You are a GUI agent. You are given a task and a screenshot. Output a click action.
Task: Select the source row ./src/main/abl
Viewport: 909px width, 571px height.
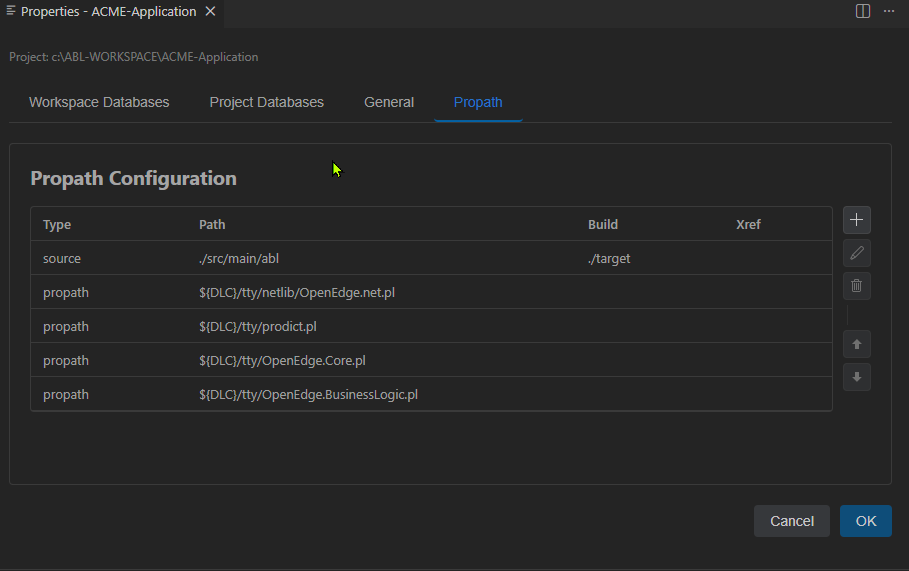(431, 258)
